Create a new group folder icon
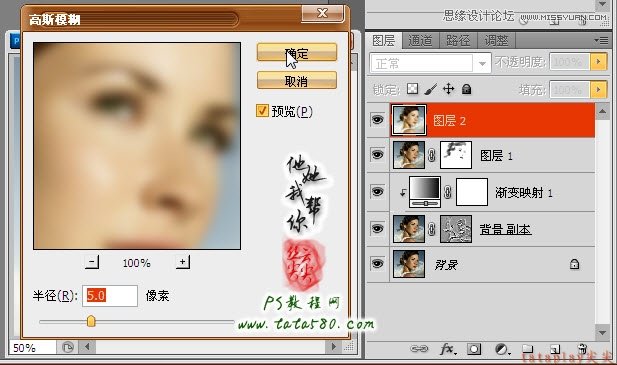617x365 pixels. [x=528, y=348]
